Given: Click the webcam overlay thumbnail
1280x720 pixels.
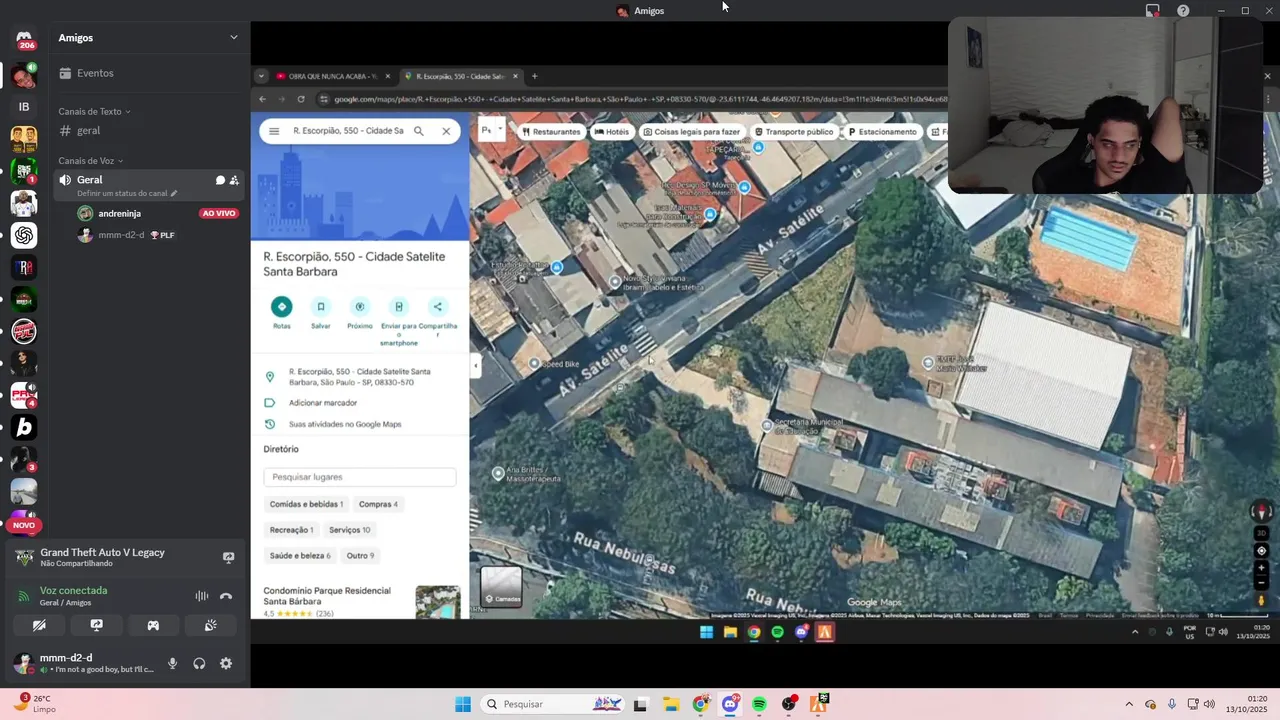Looking at the screenshot, I should (x=1105, y=105).
